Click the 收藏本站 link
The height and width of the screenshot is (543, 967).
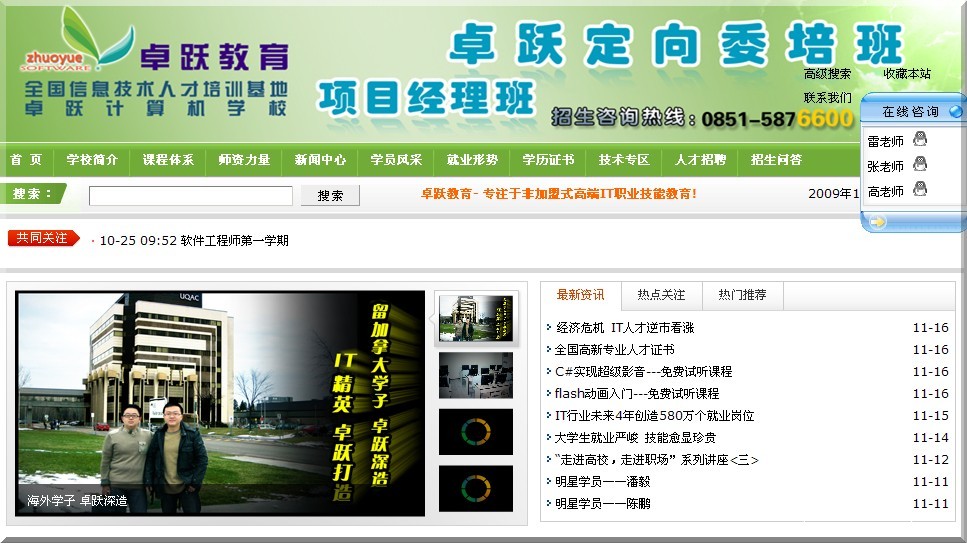tap(906, 74)
